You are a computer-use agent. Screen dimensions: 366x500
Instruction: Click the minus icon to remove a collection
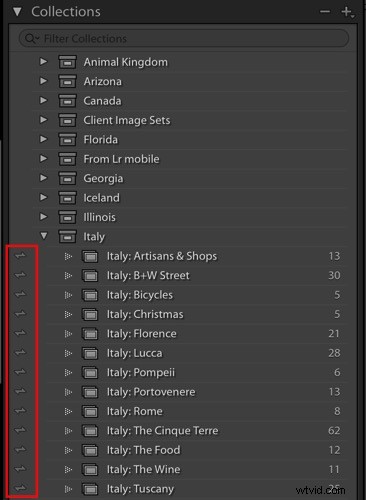[x=325, y=12]
